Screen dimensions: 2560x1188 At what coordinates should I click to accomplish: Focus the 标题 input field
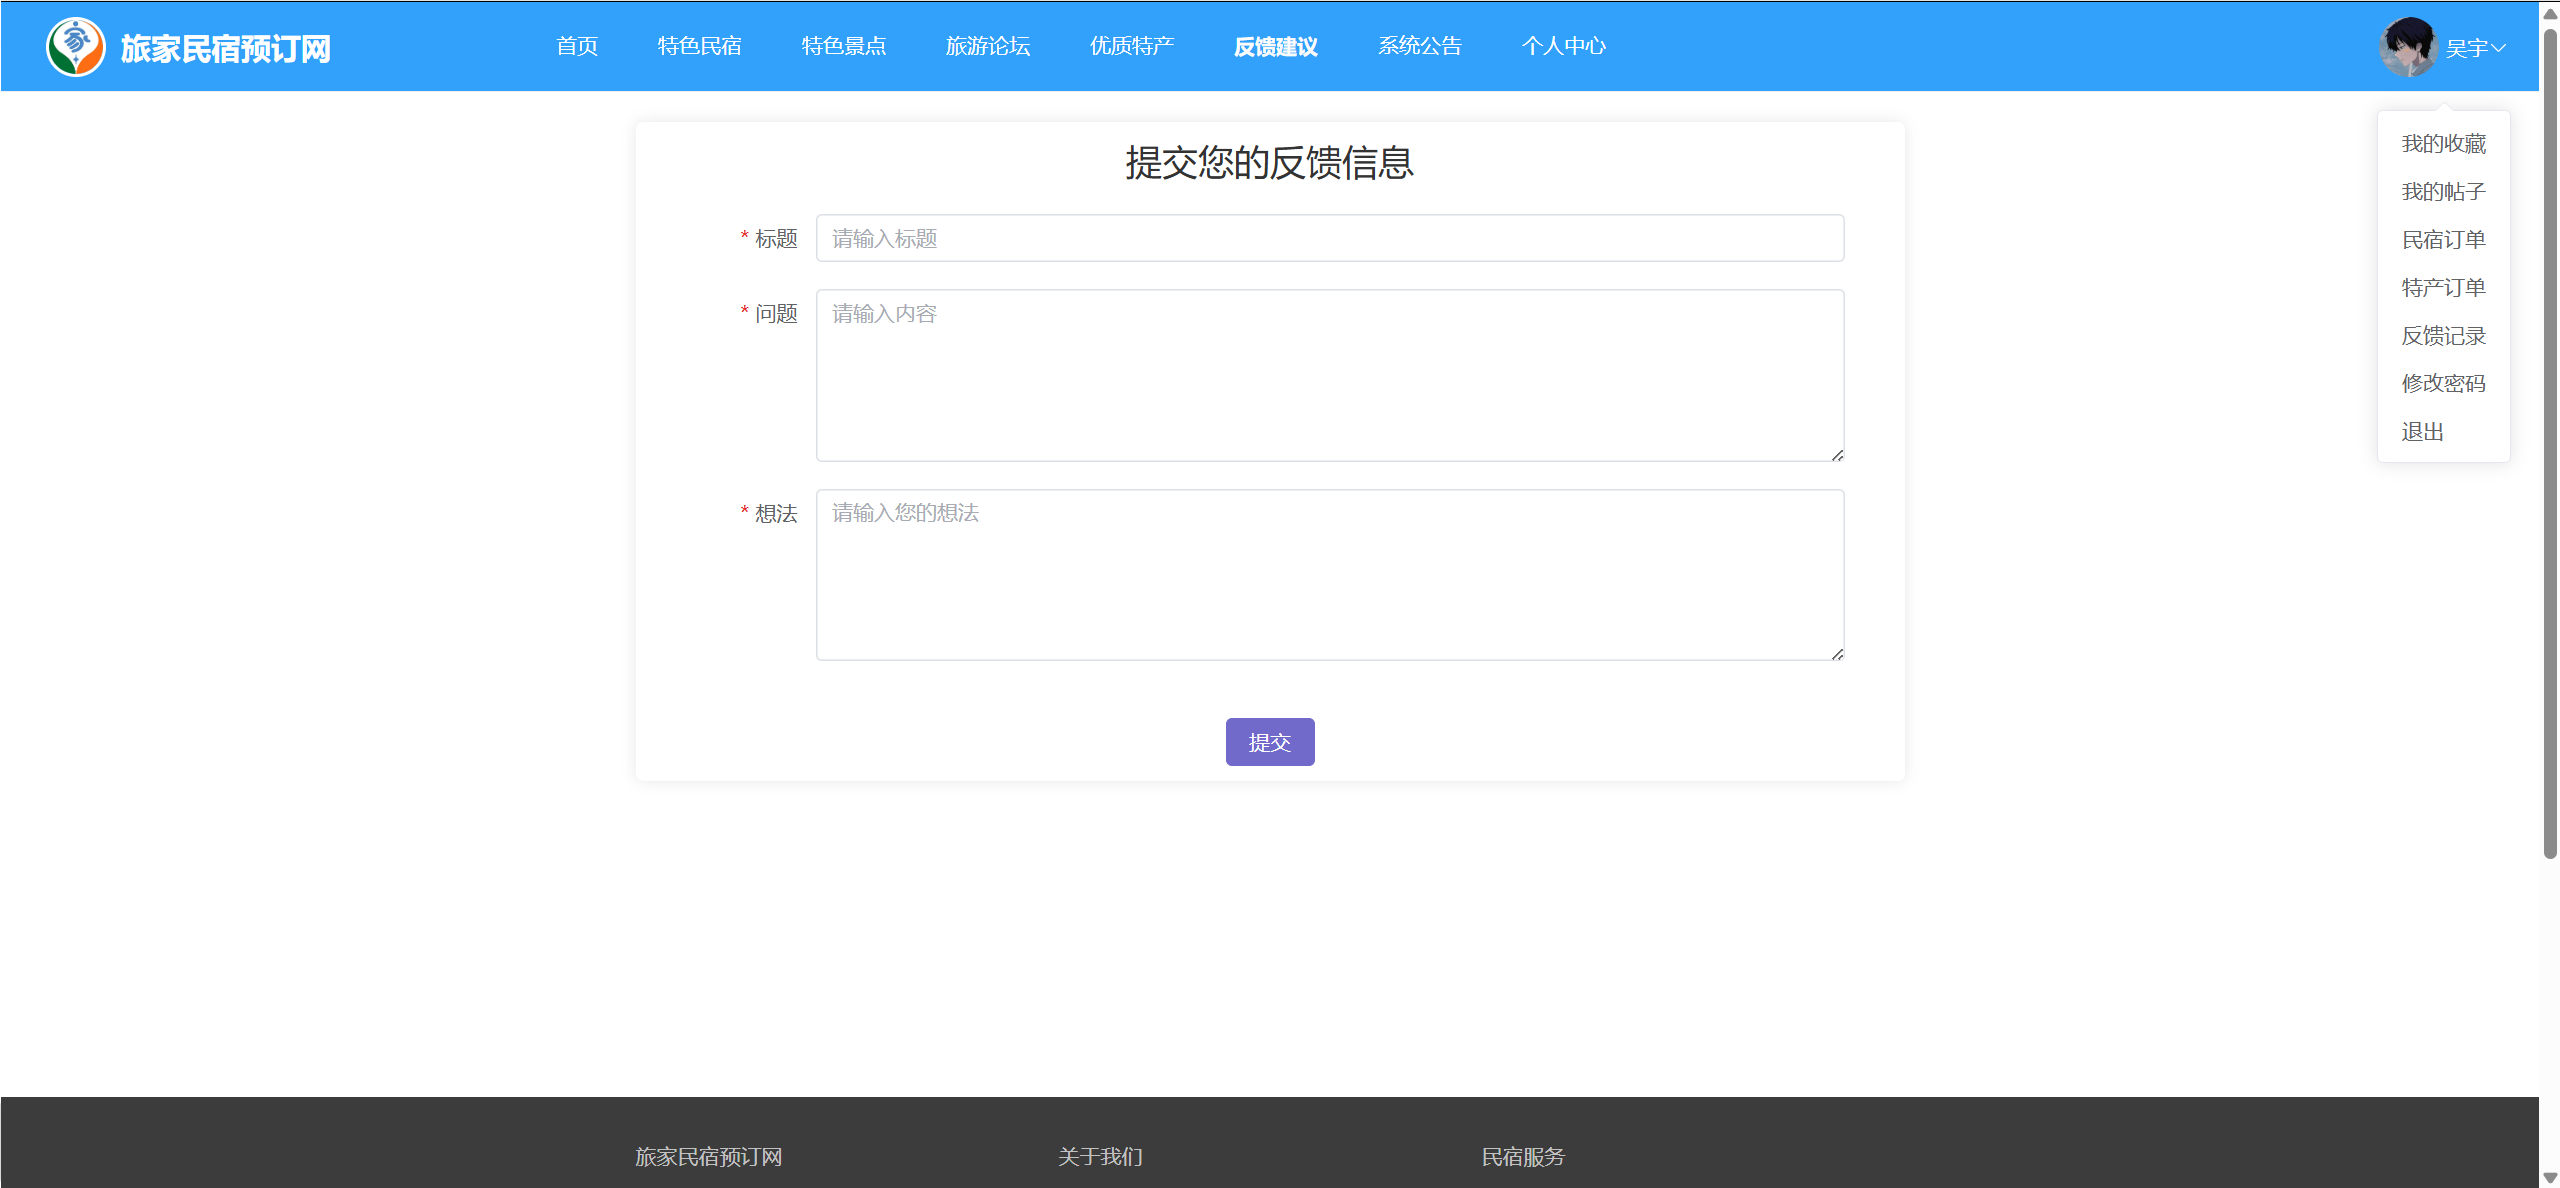pos(1329,238)
